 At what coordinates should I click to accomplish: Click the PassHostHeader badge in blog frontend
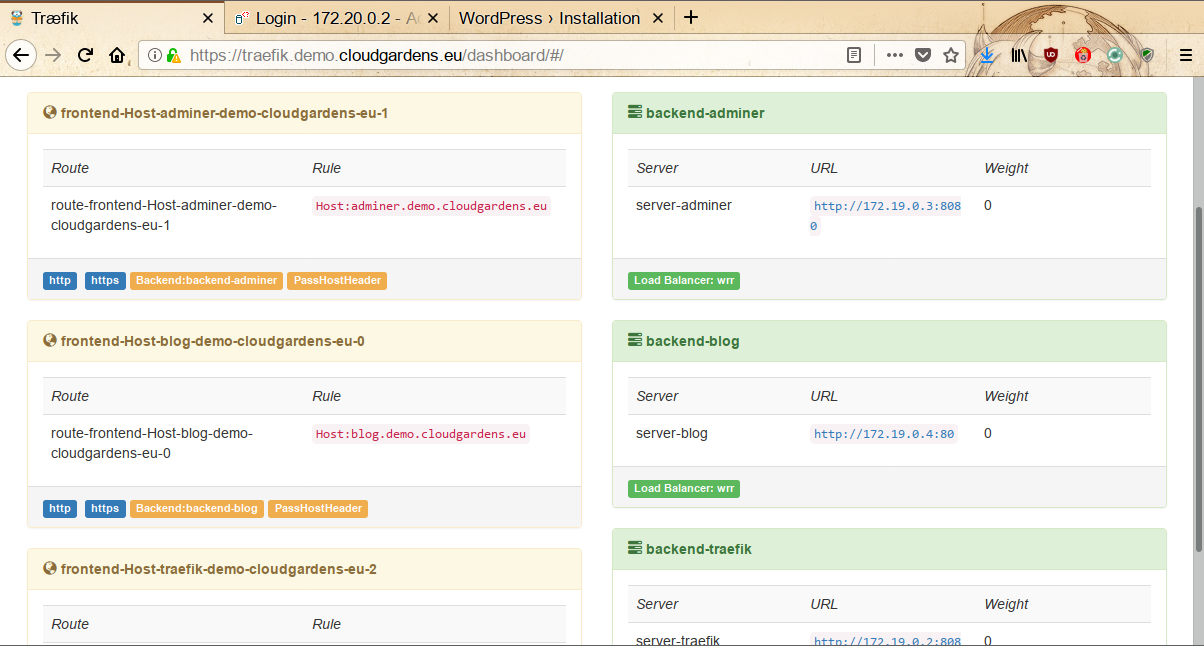[318, 509]
